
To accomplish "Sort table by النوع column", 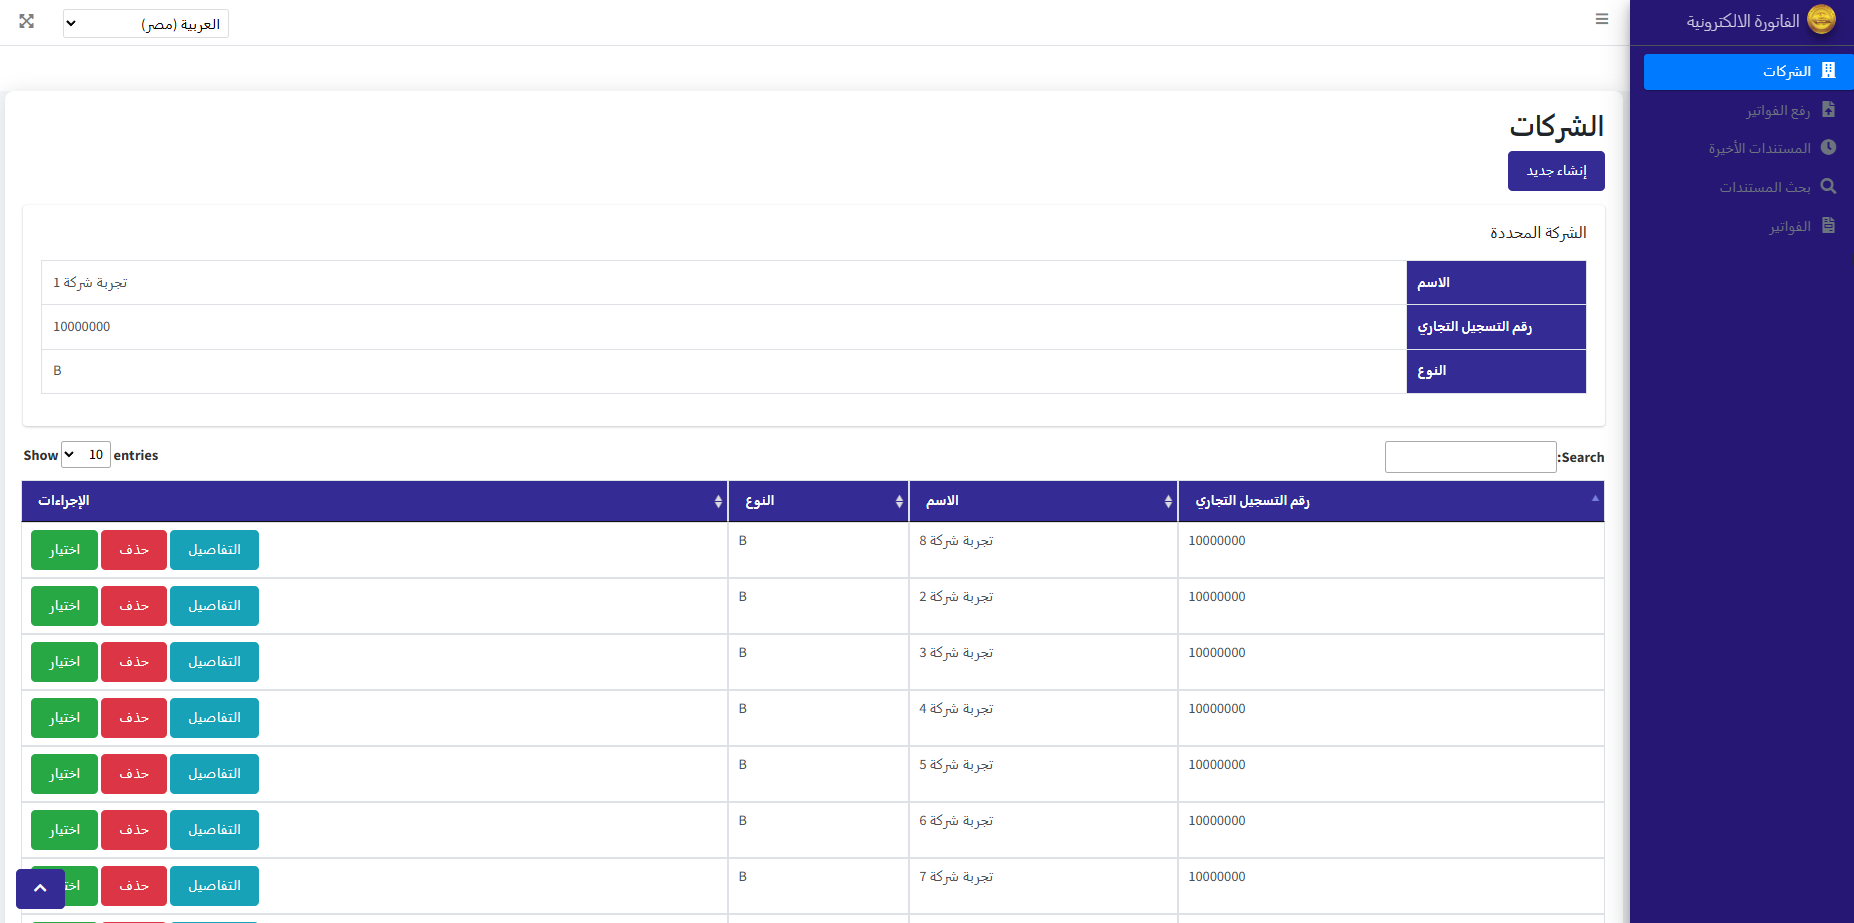I will pos(818,501).
